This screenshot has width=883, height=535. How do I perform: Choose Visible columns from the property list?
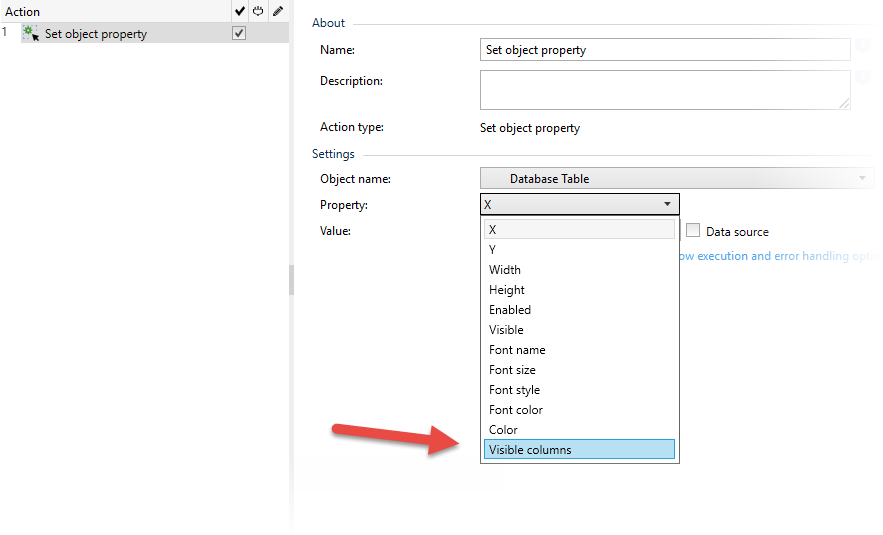point(579,450)
